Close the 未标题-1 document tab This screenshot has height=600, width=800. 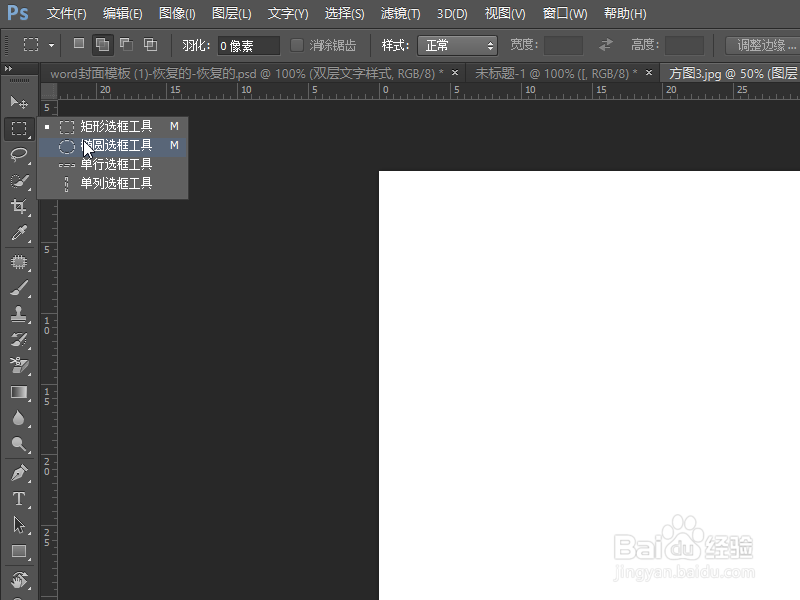tap(648, 73)
